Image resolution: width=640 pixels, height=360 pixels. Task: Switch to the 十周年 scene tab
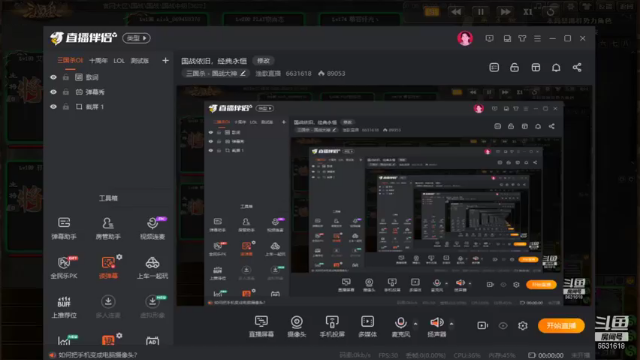[98, 61]
